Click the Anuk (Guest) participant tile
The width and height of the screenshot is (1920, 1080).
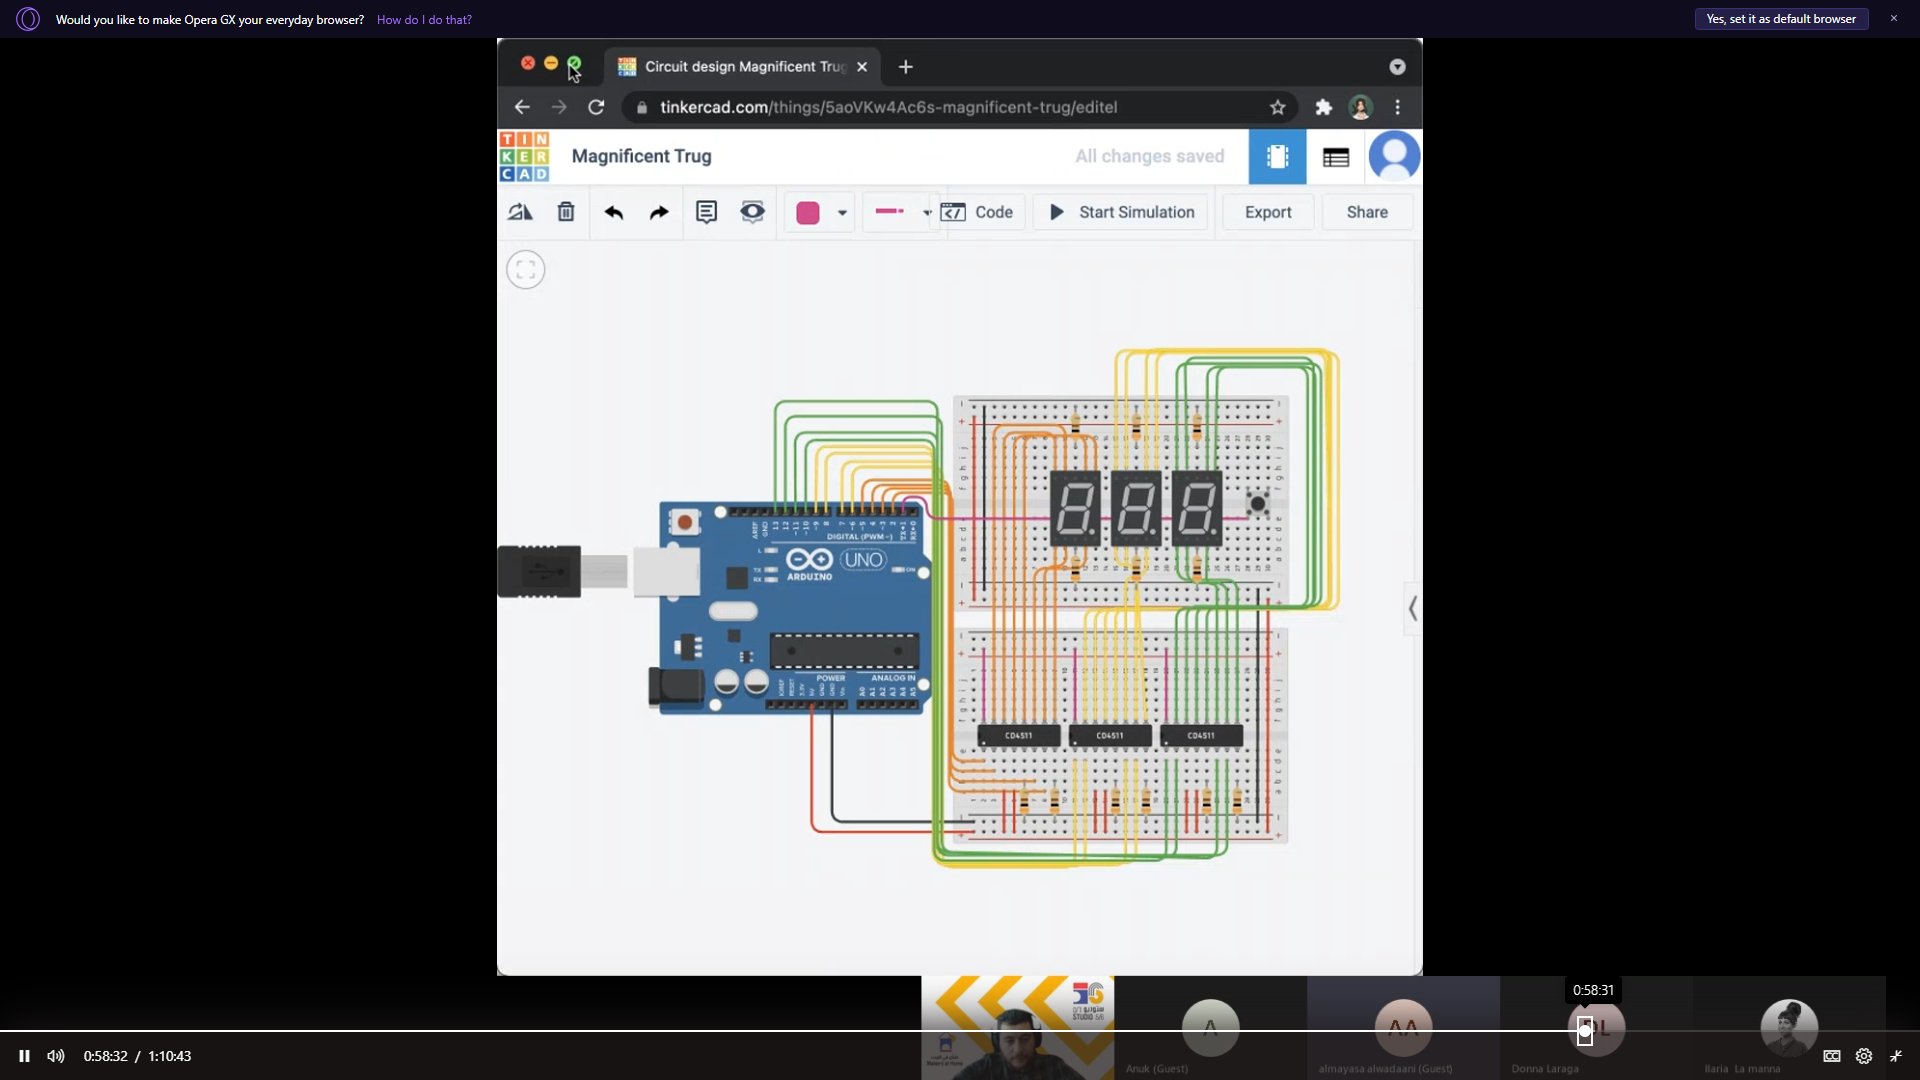pyautogui.click(x=1210, y=1028)
